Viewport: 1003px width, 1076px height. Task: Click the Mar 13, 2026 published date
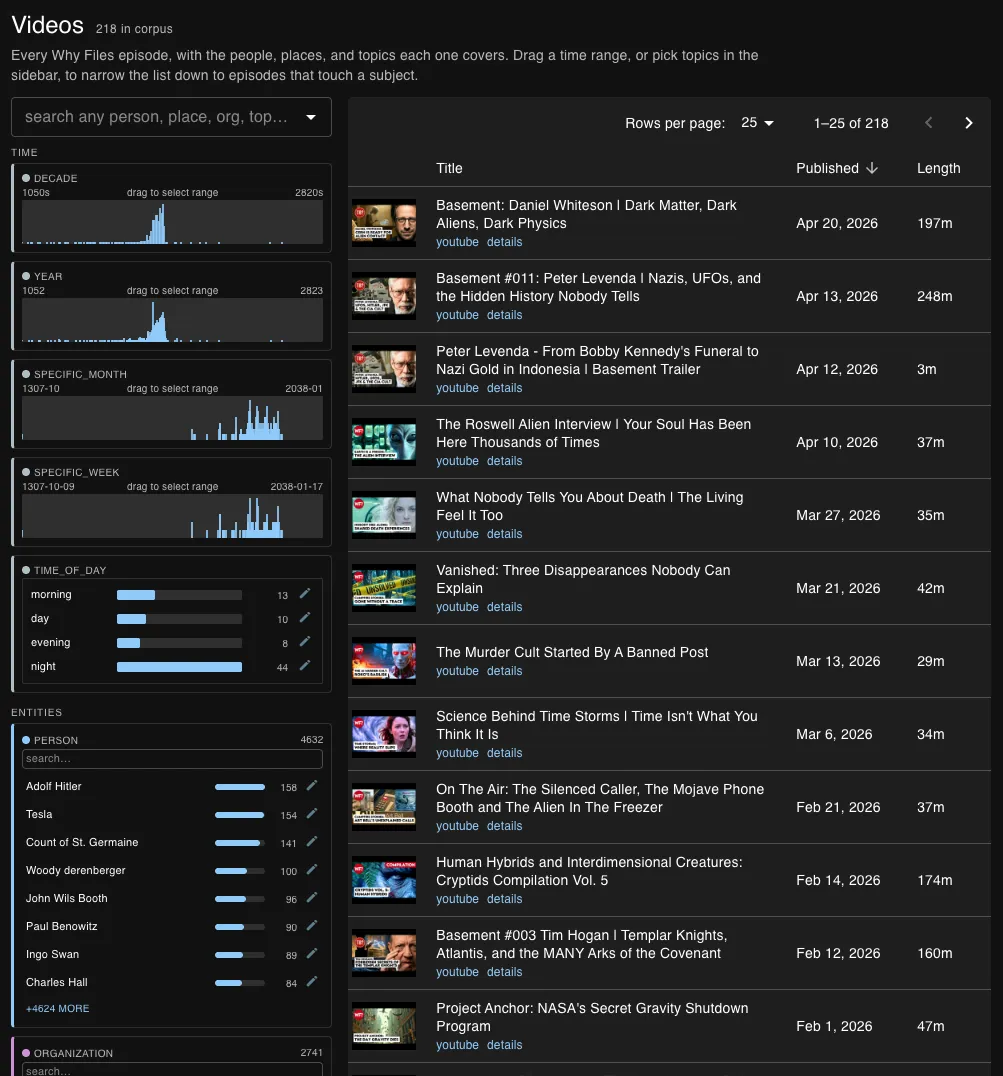click(838, 662)
